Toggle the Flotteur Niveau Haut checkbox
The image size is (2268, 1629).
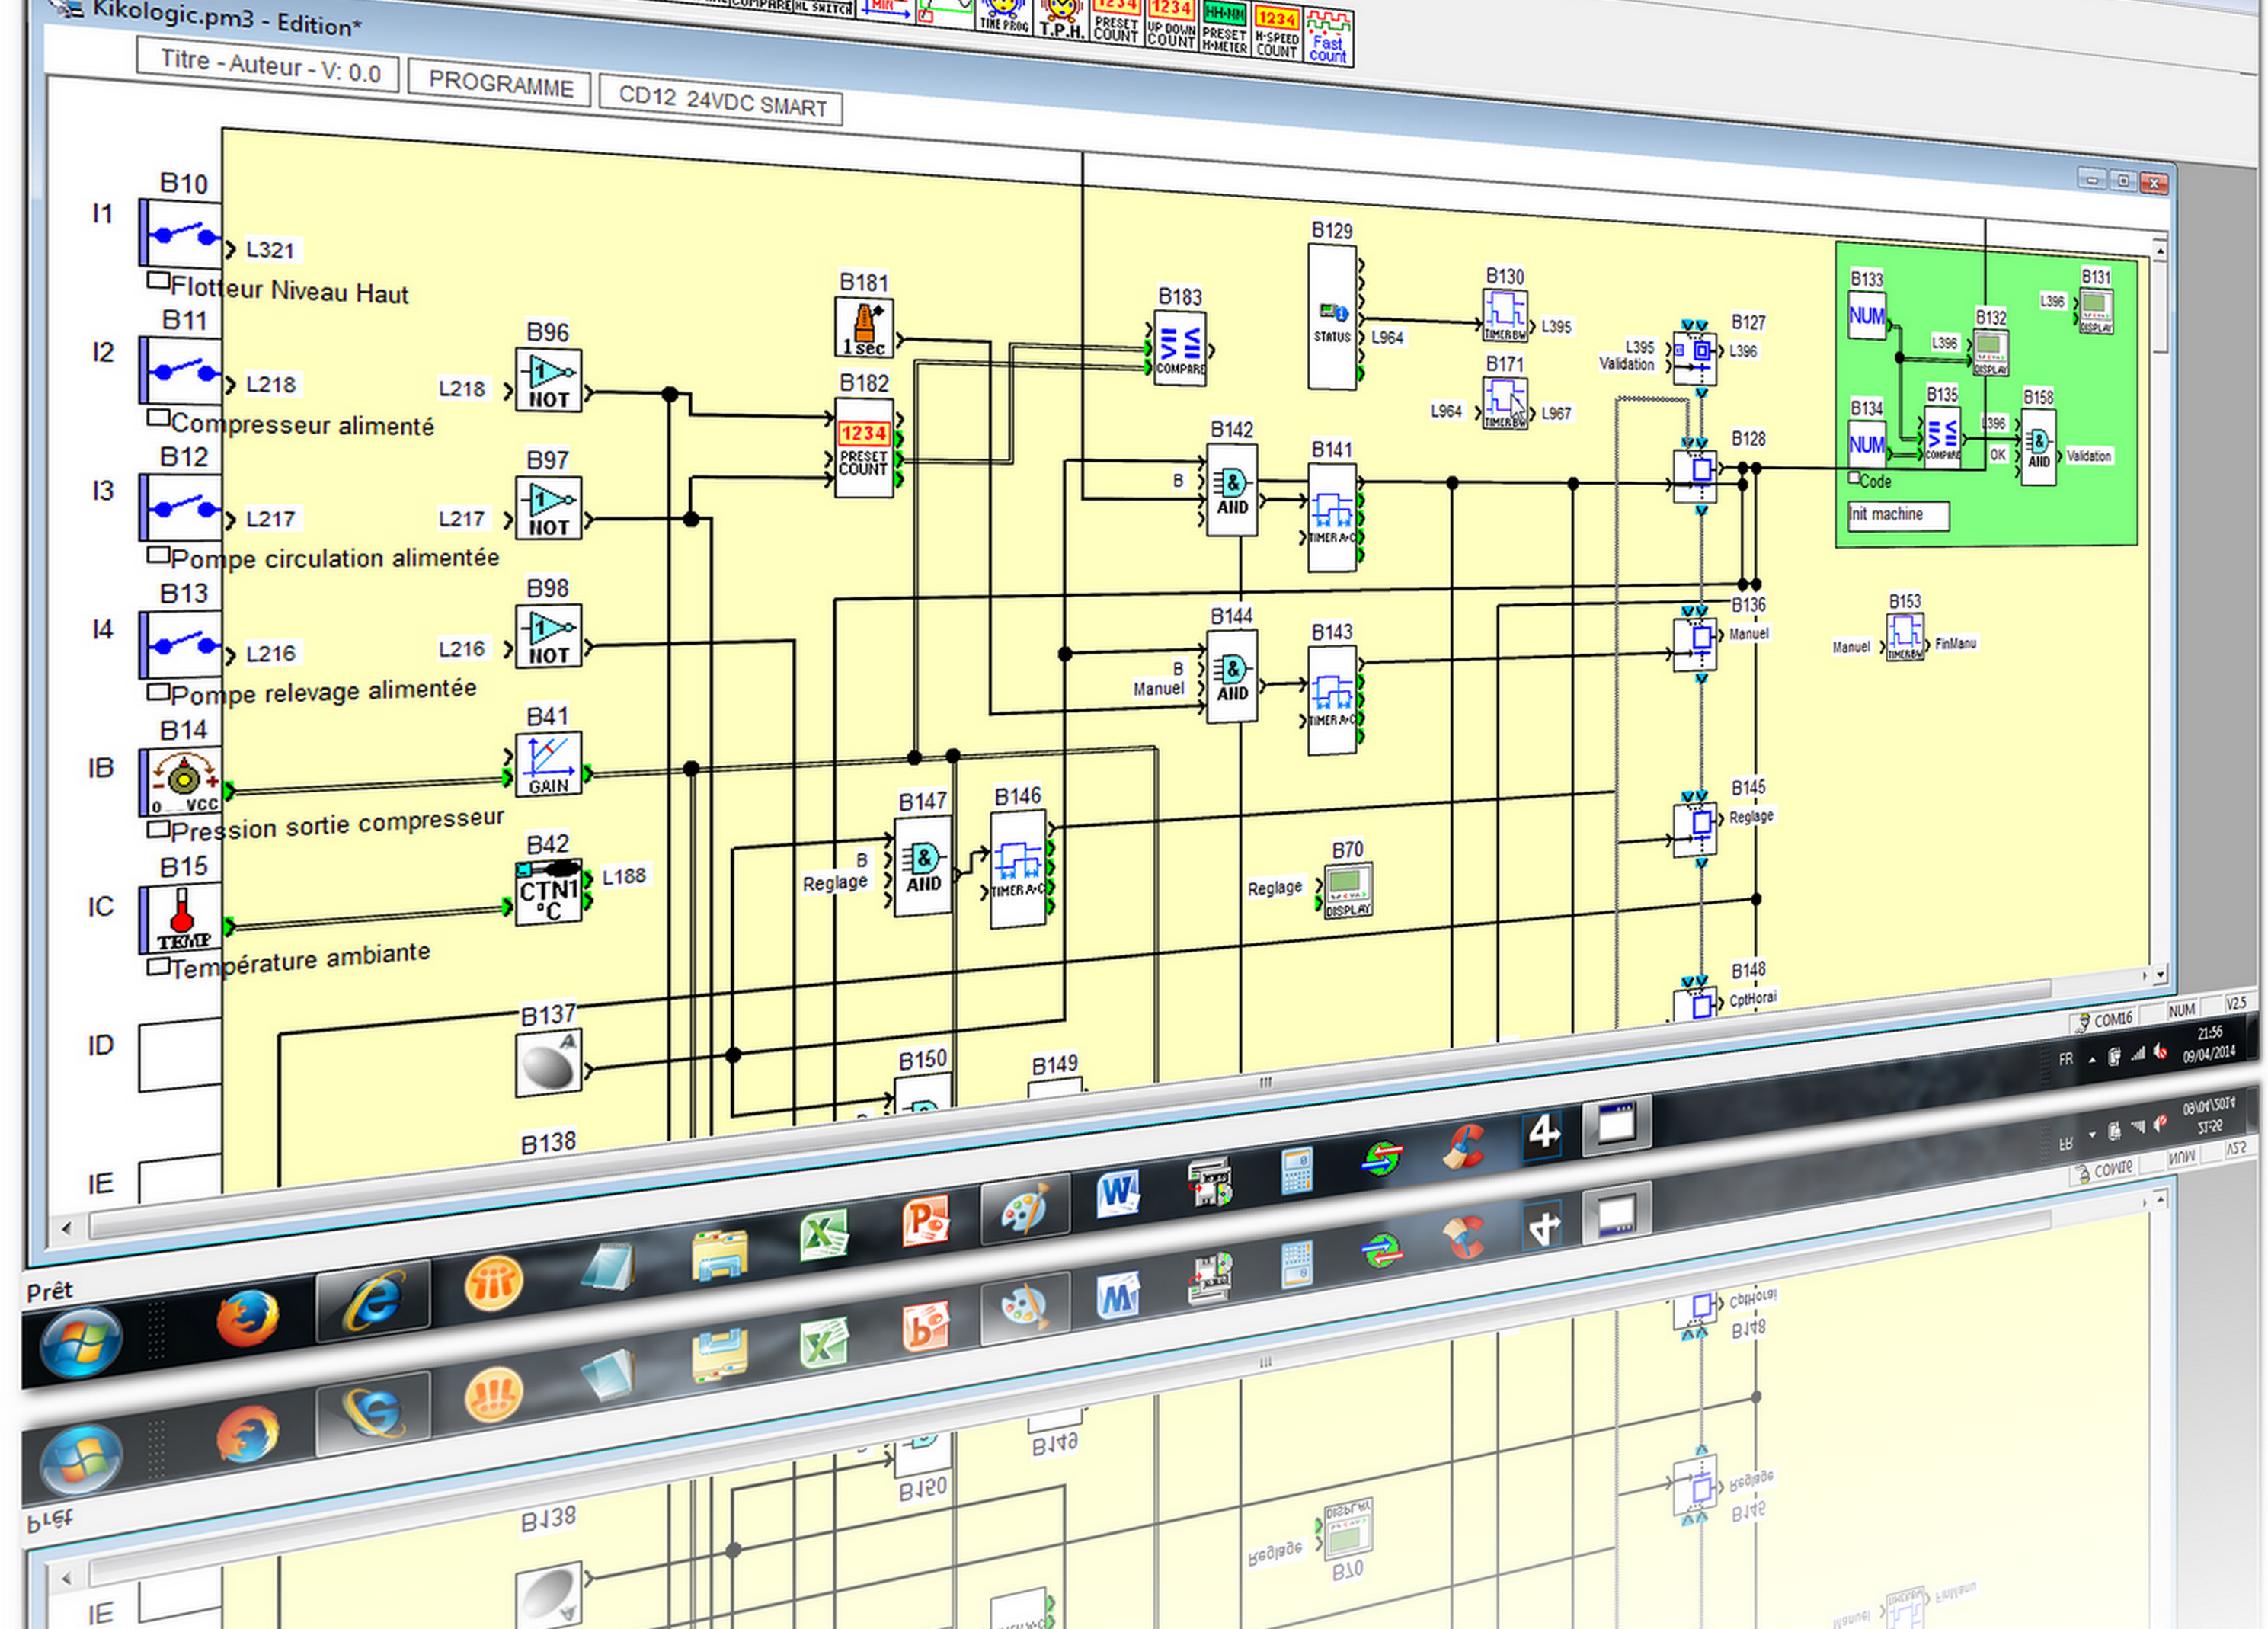[x=158, y=281]
